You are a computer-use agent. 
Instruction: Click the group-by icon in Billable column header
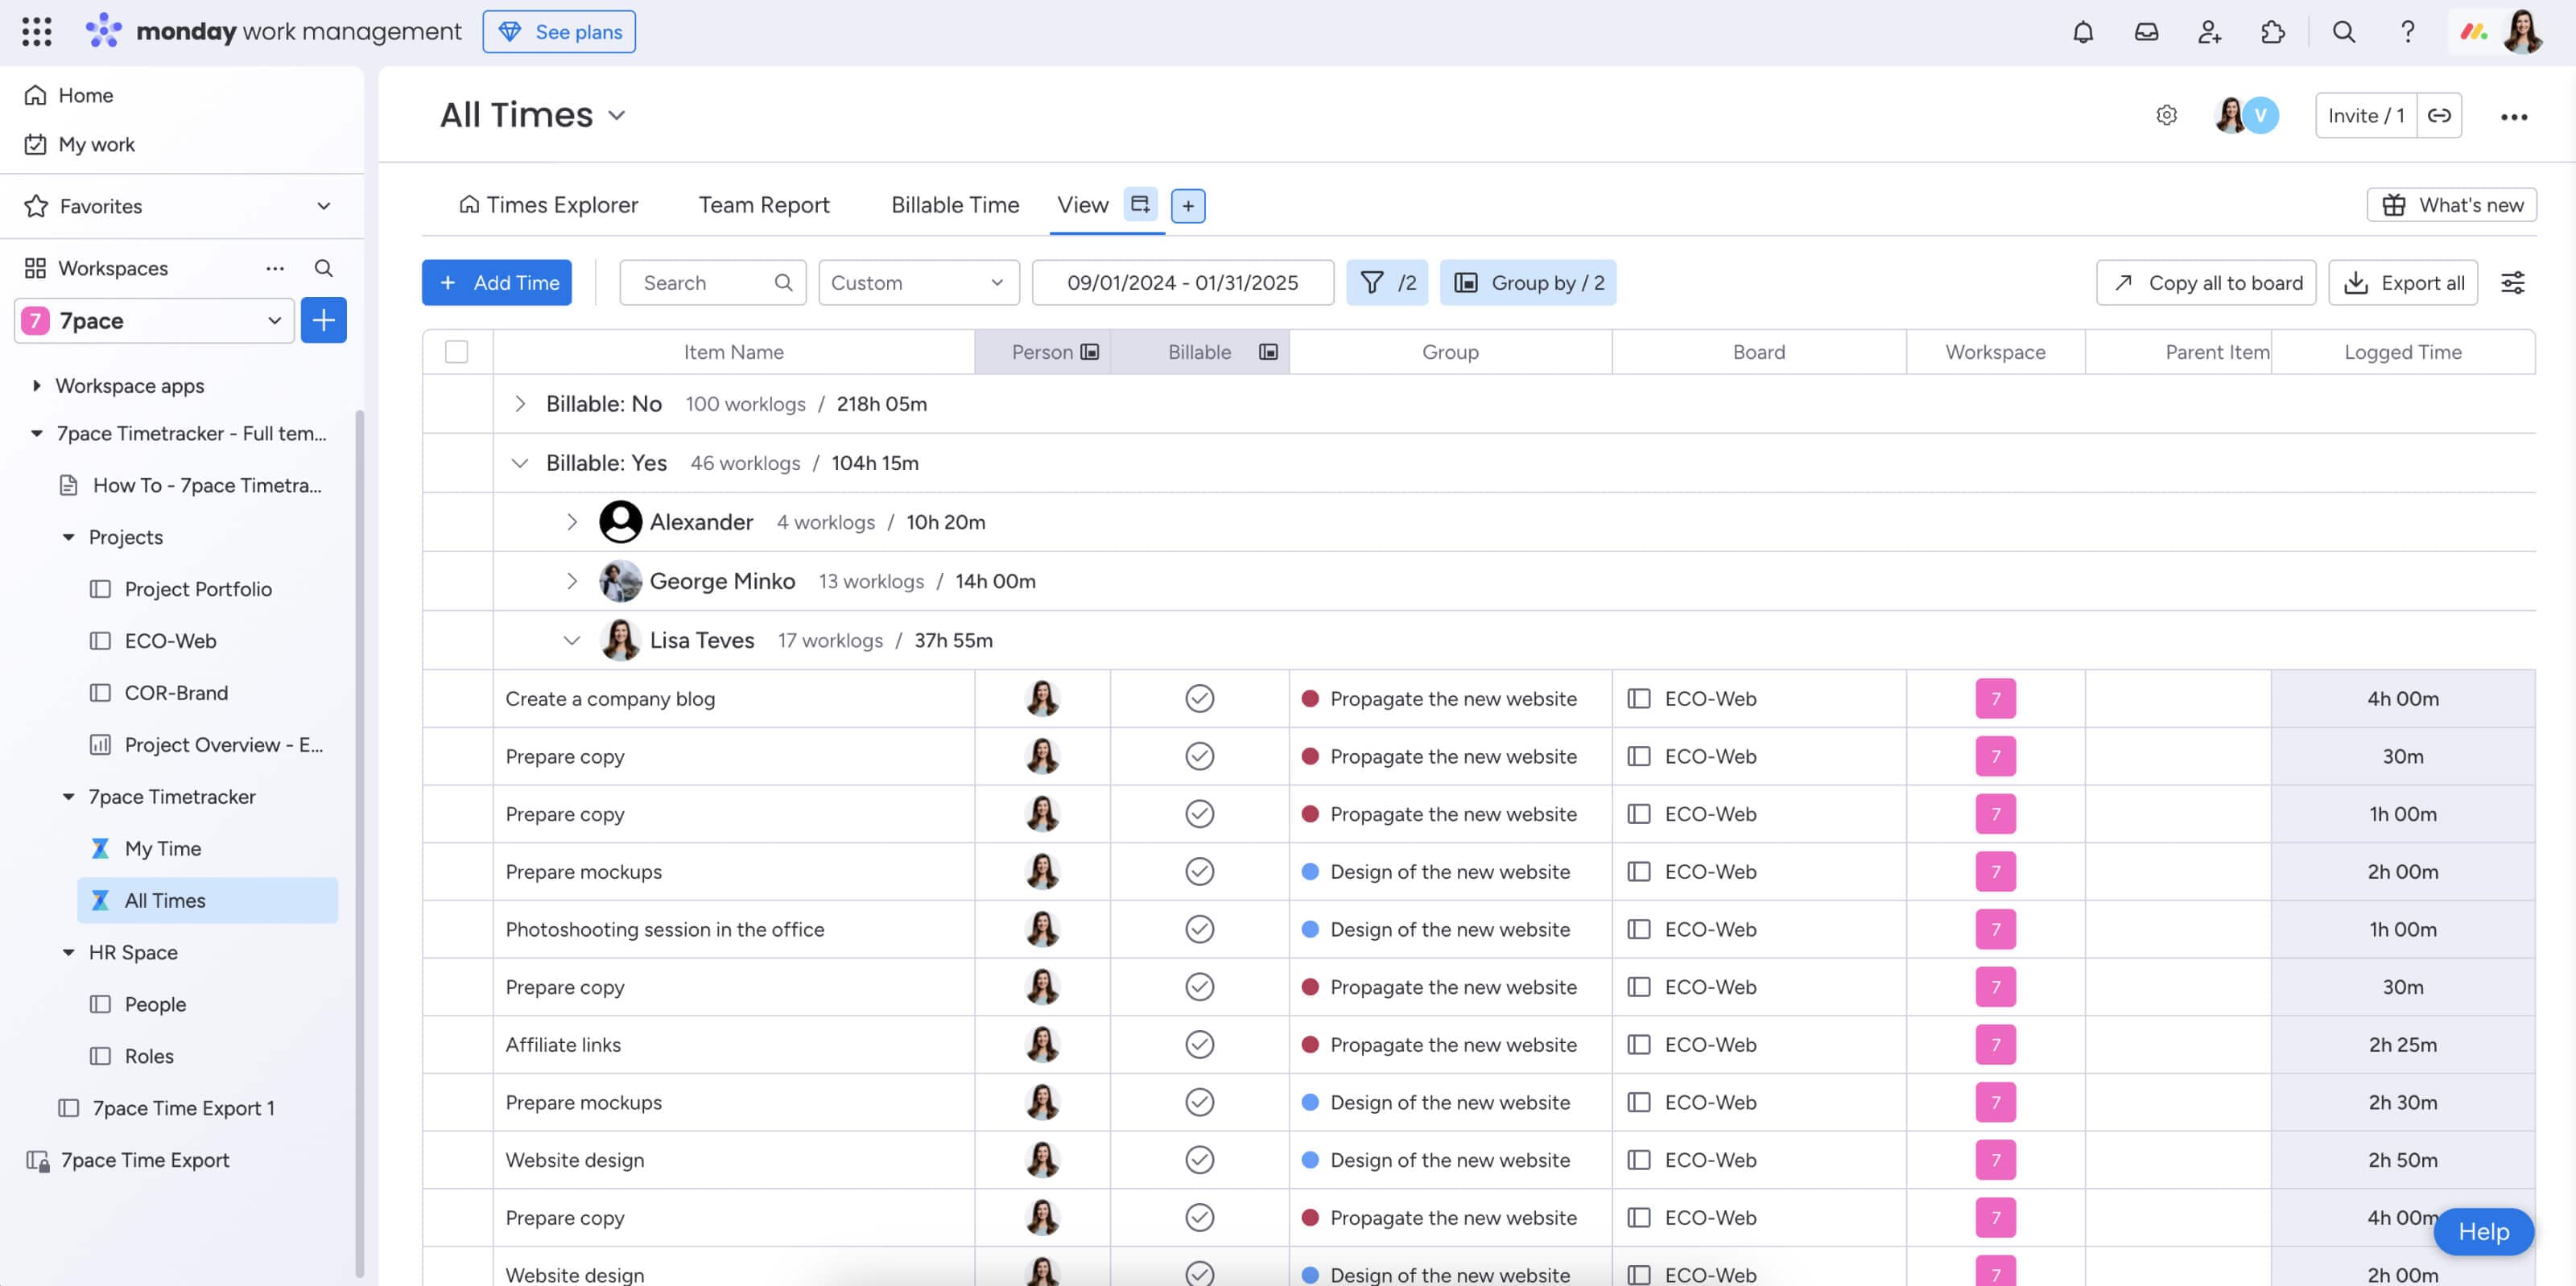tap(1267, 352)
